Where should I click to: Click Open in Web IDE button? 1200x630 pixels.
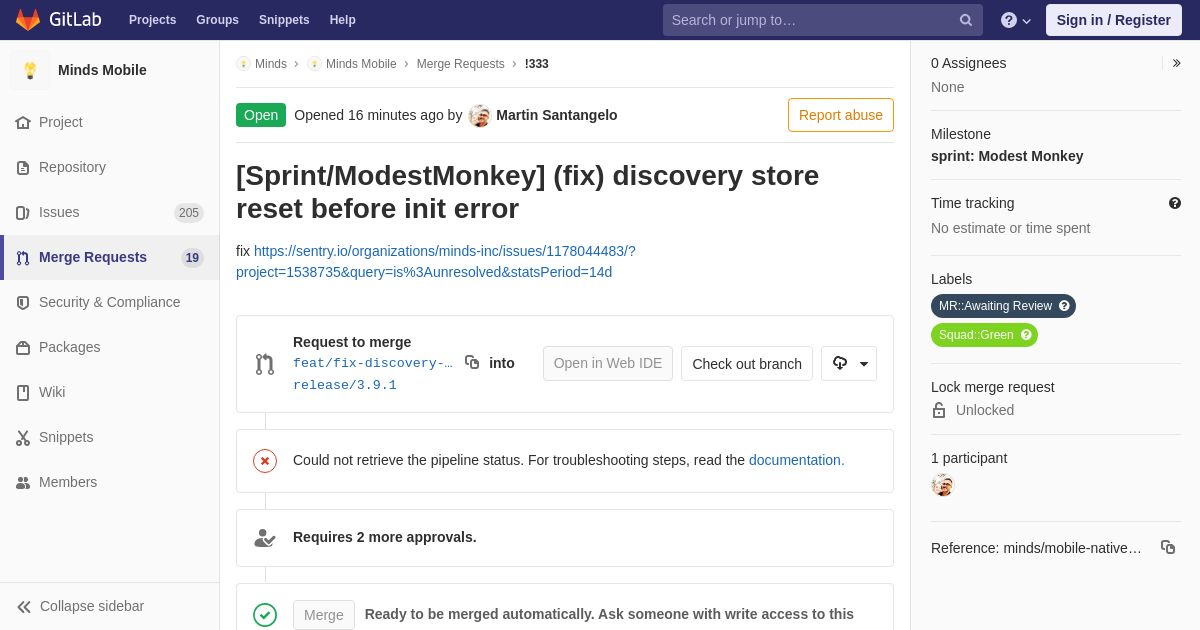point(608,363)
